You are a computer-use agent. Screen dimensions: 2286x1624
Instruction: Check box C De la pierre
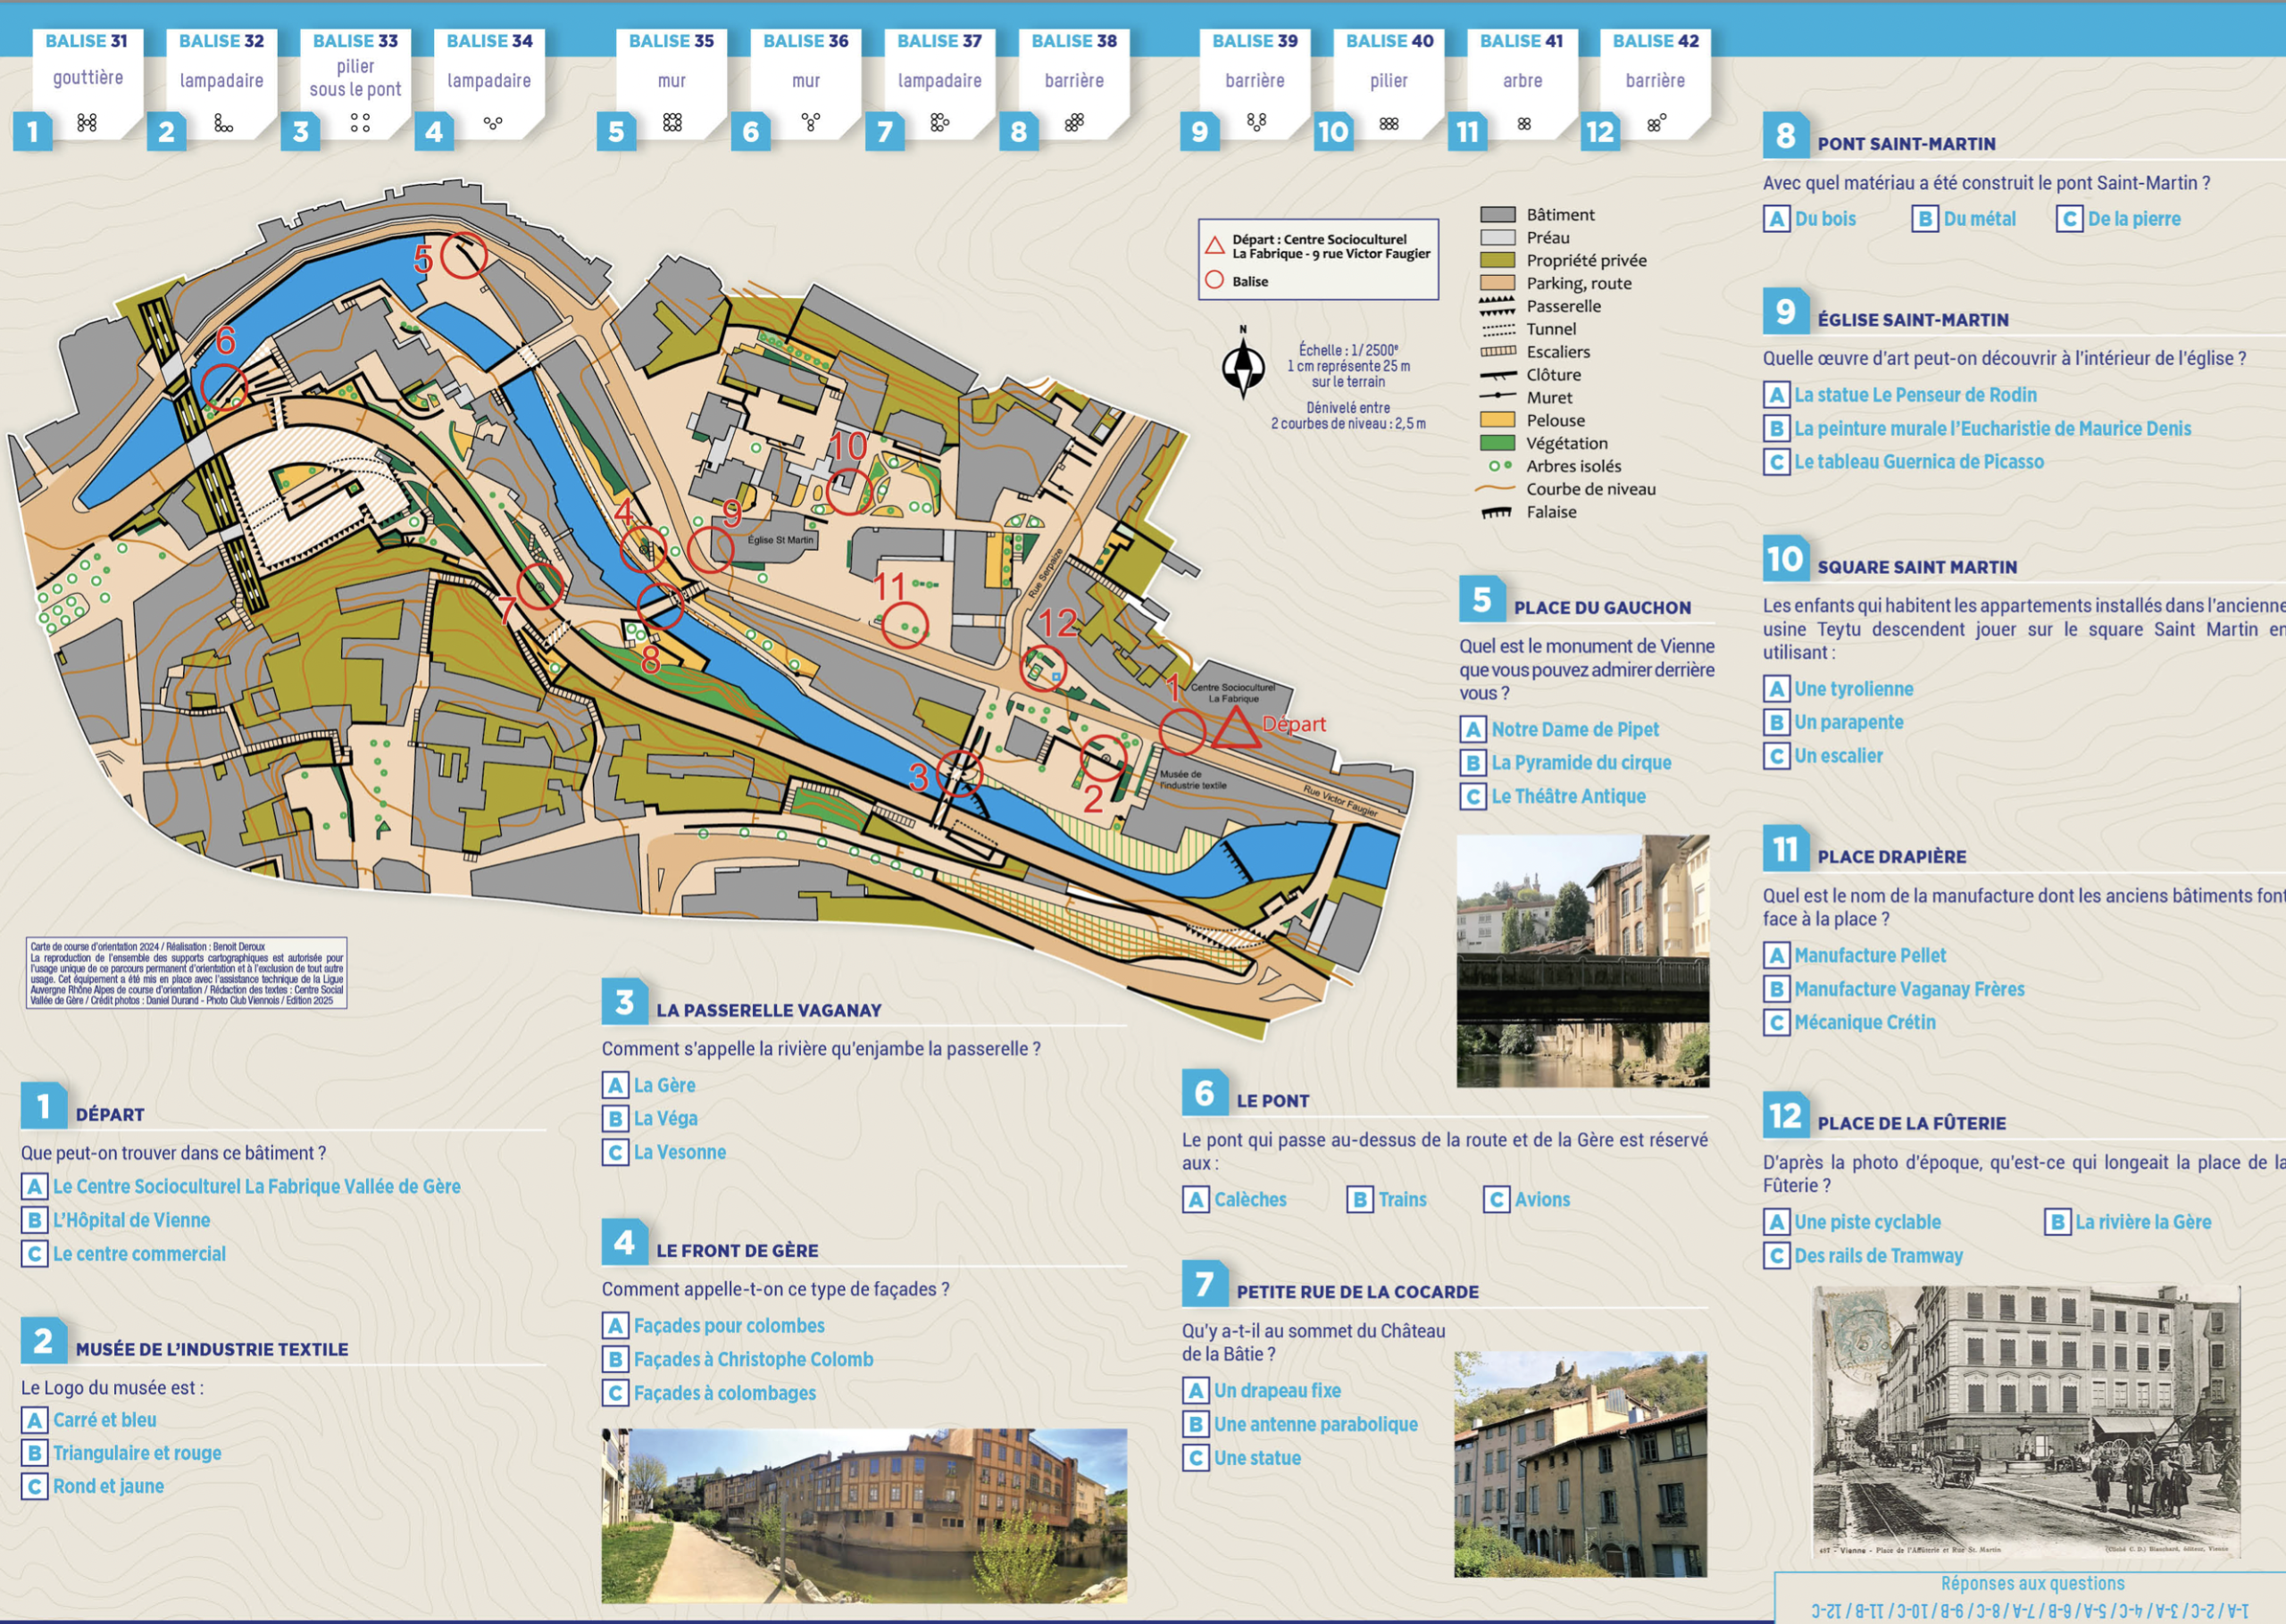(x=2069, y=219)
